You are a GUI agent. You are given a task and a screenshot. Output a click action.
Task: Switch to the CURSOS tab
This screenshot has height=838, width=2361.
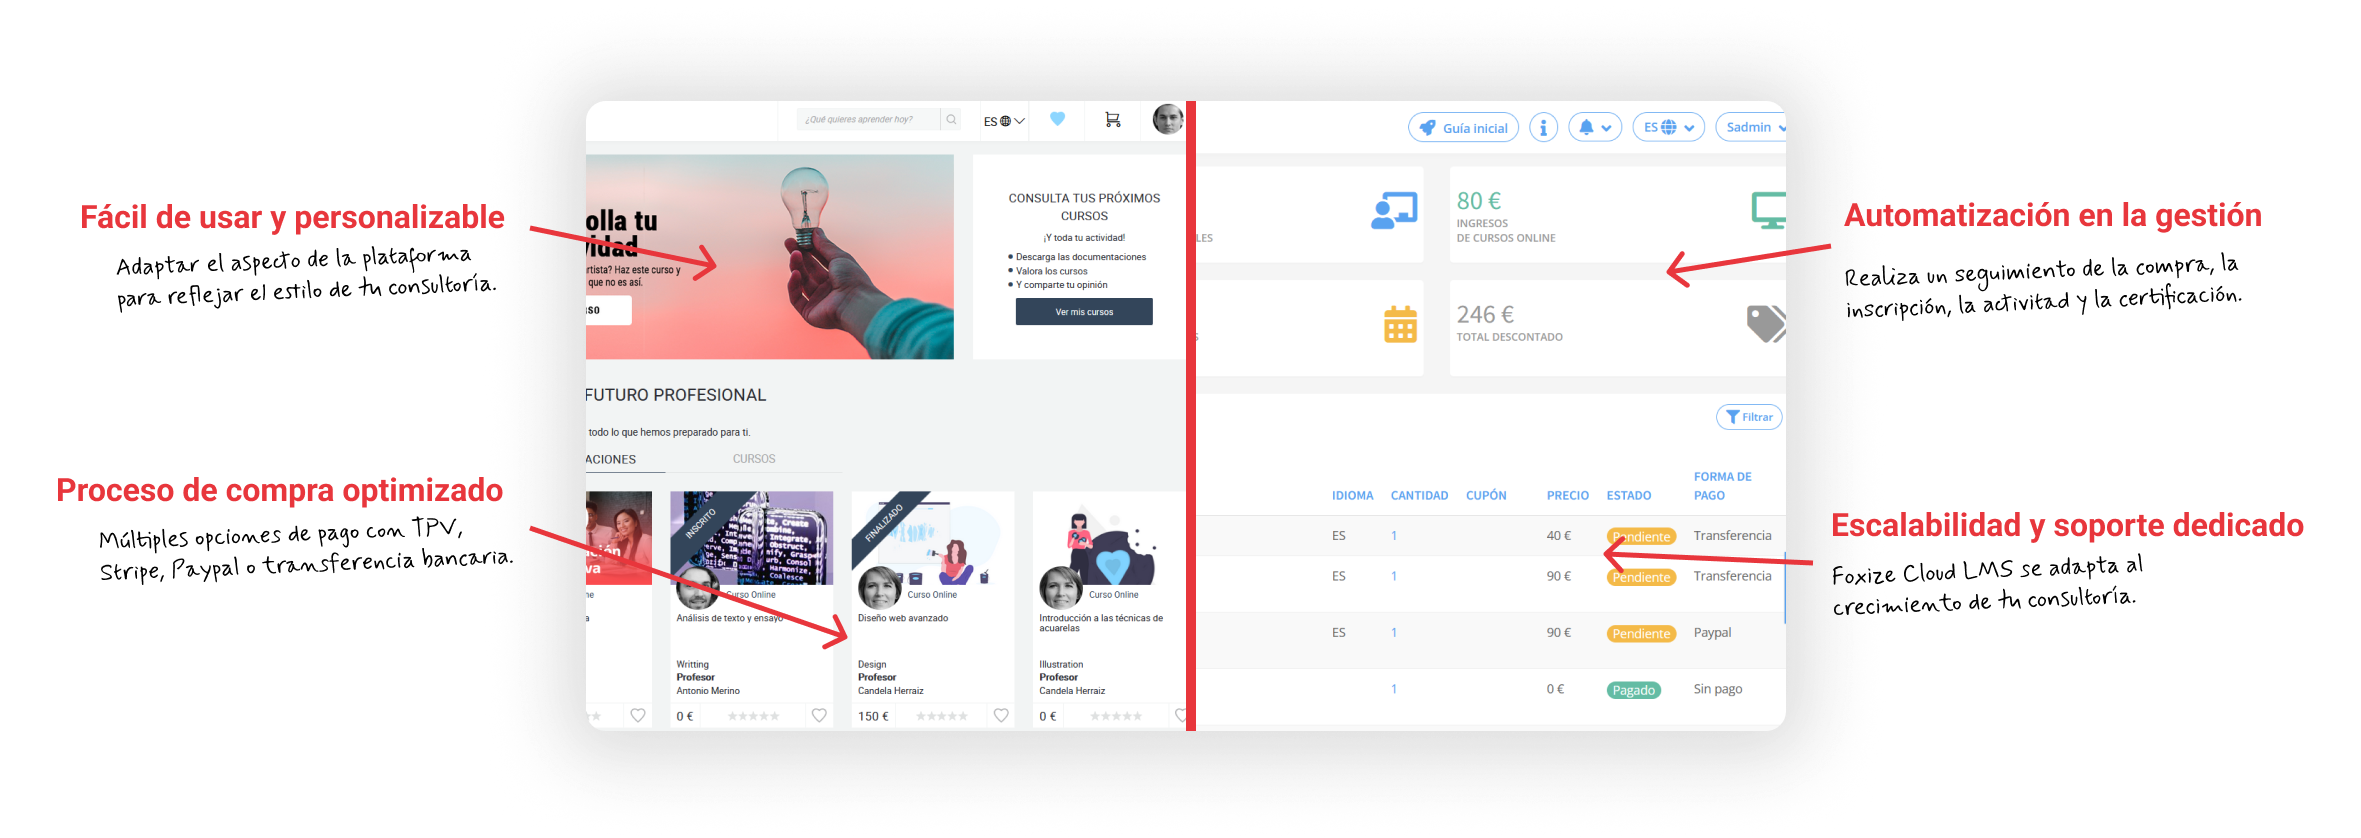coord(754,459)
